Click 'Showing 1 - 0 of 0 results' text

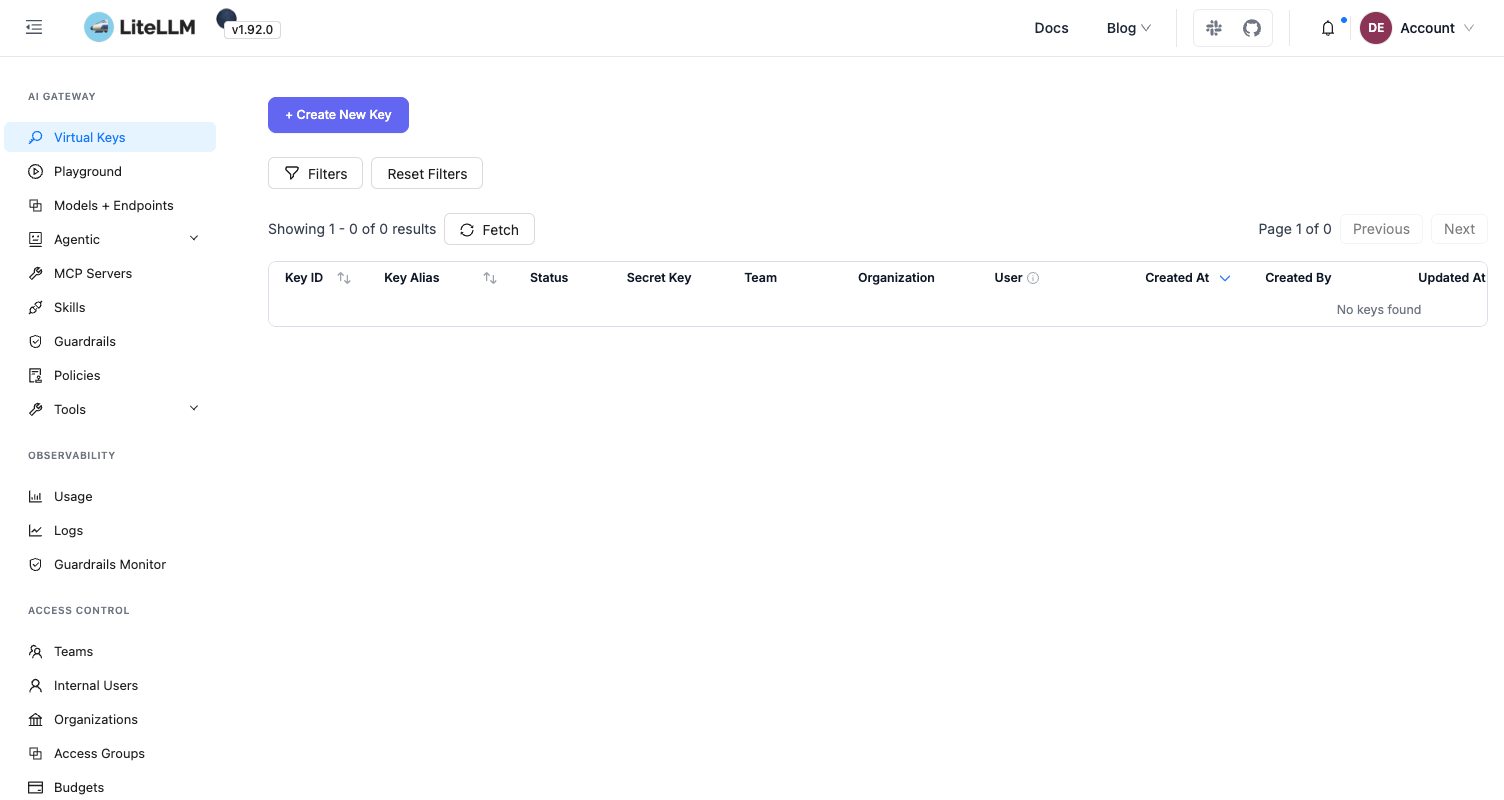352,229
